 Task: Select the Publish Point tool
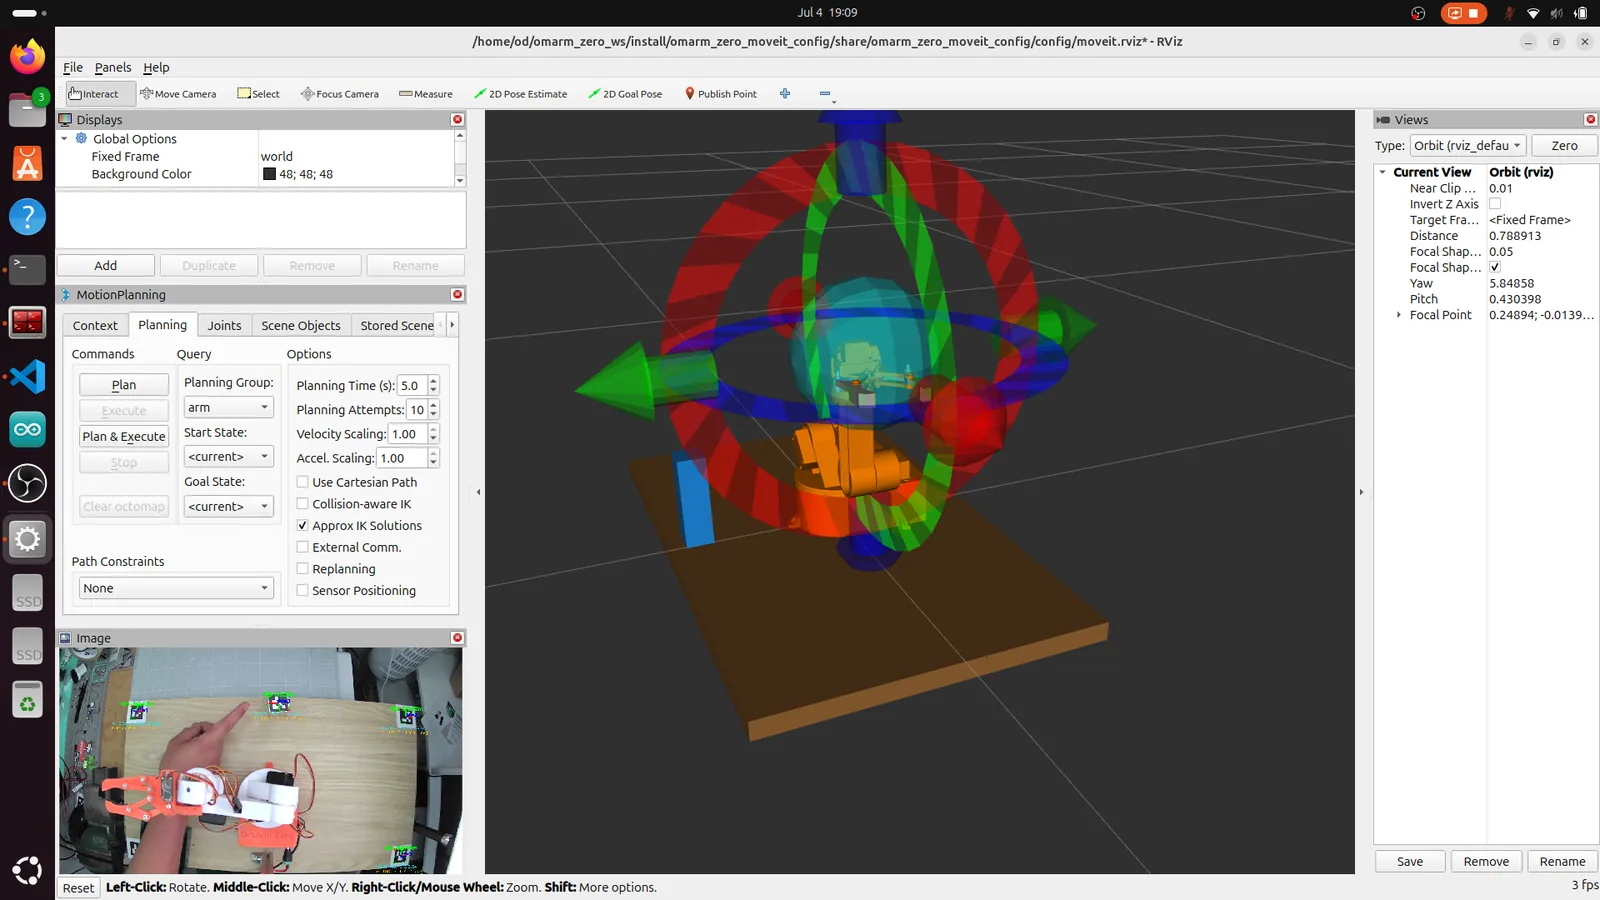coord(720,94)
